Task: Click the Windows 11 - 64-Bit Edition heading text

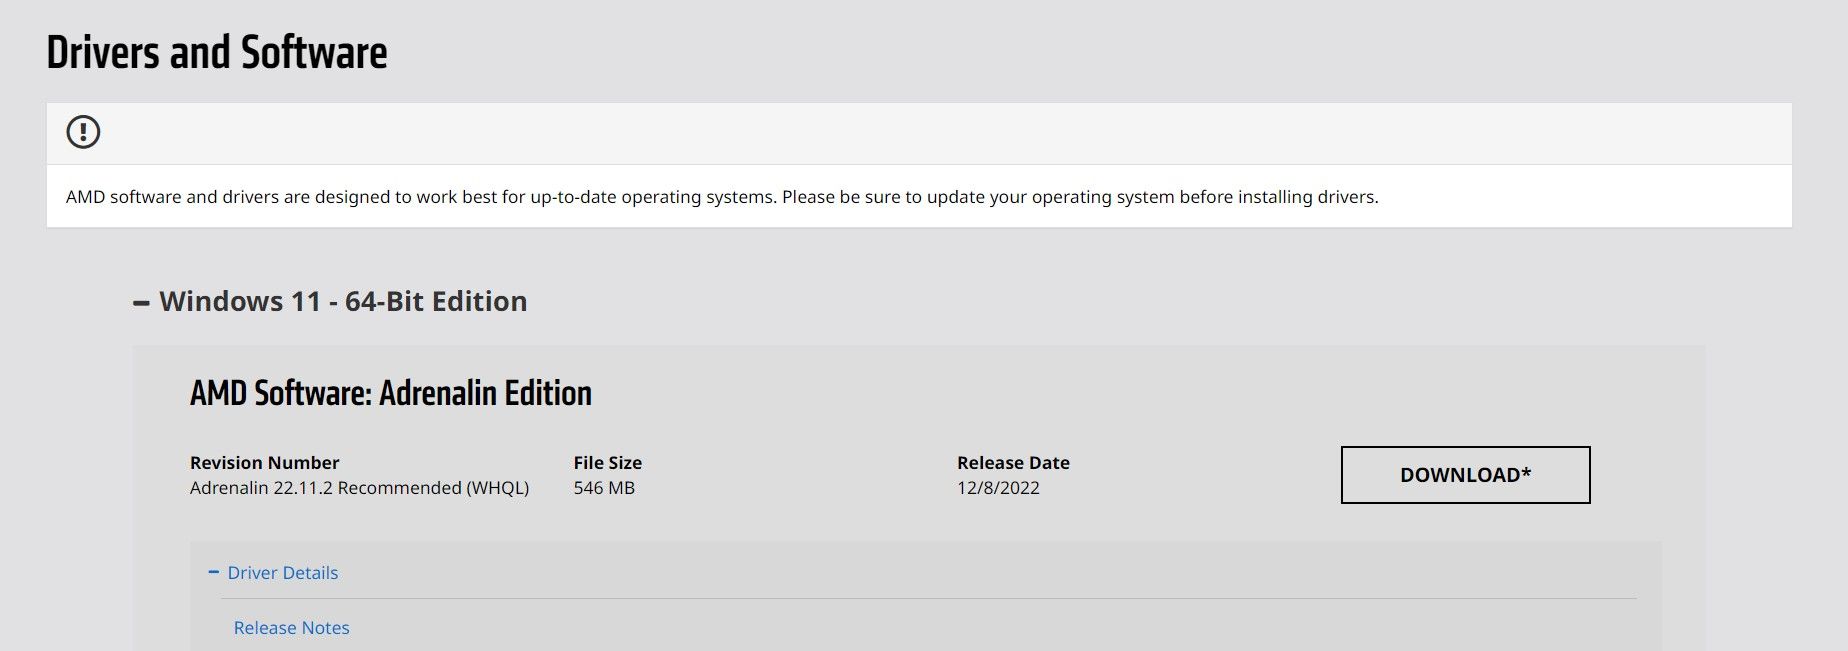Action: (x=344, y=300)
